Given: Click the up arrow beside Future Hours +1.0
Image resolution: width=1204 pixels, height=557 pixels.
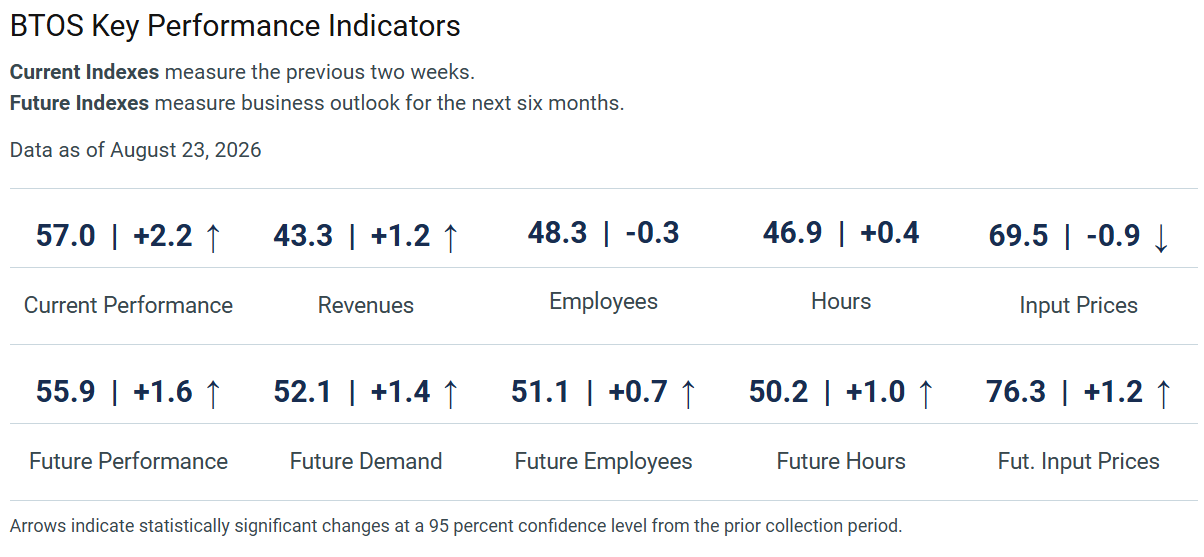Looking at the screenshot, I should (925, 393).
